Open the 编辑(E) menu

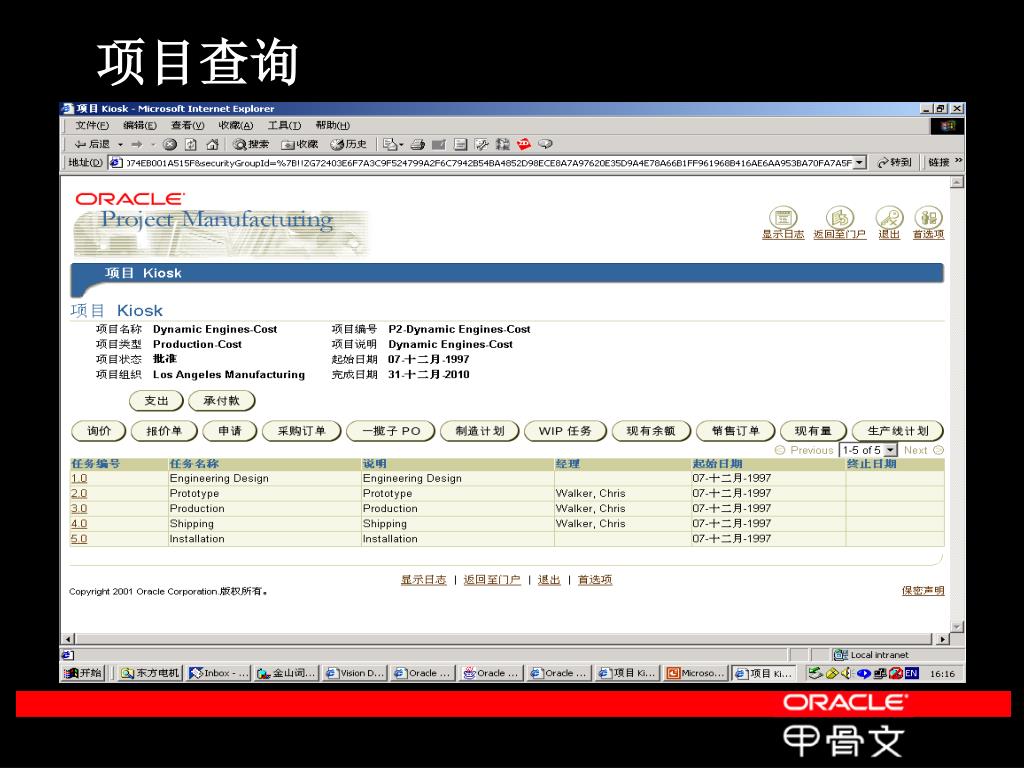(140, 125)
